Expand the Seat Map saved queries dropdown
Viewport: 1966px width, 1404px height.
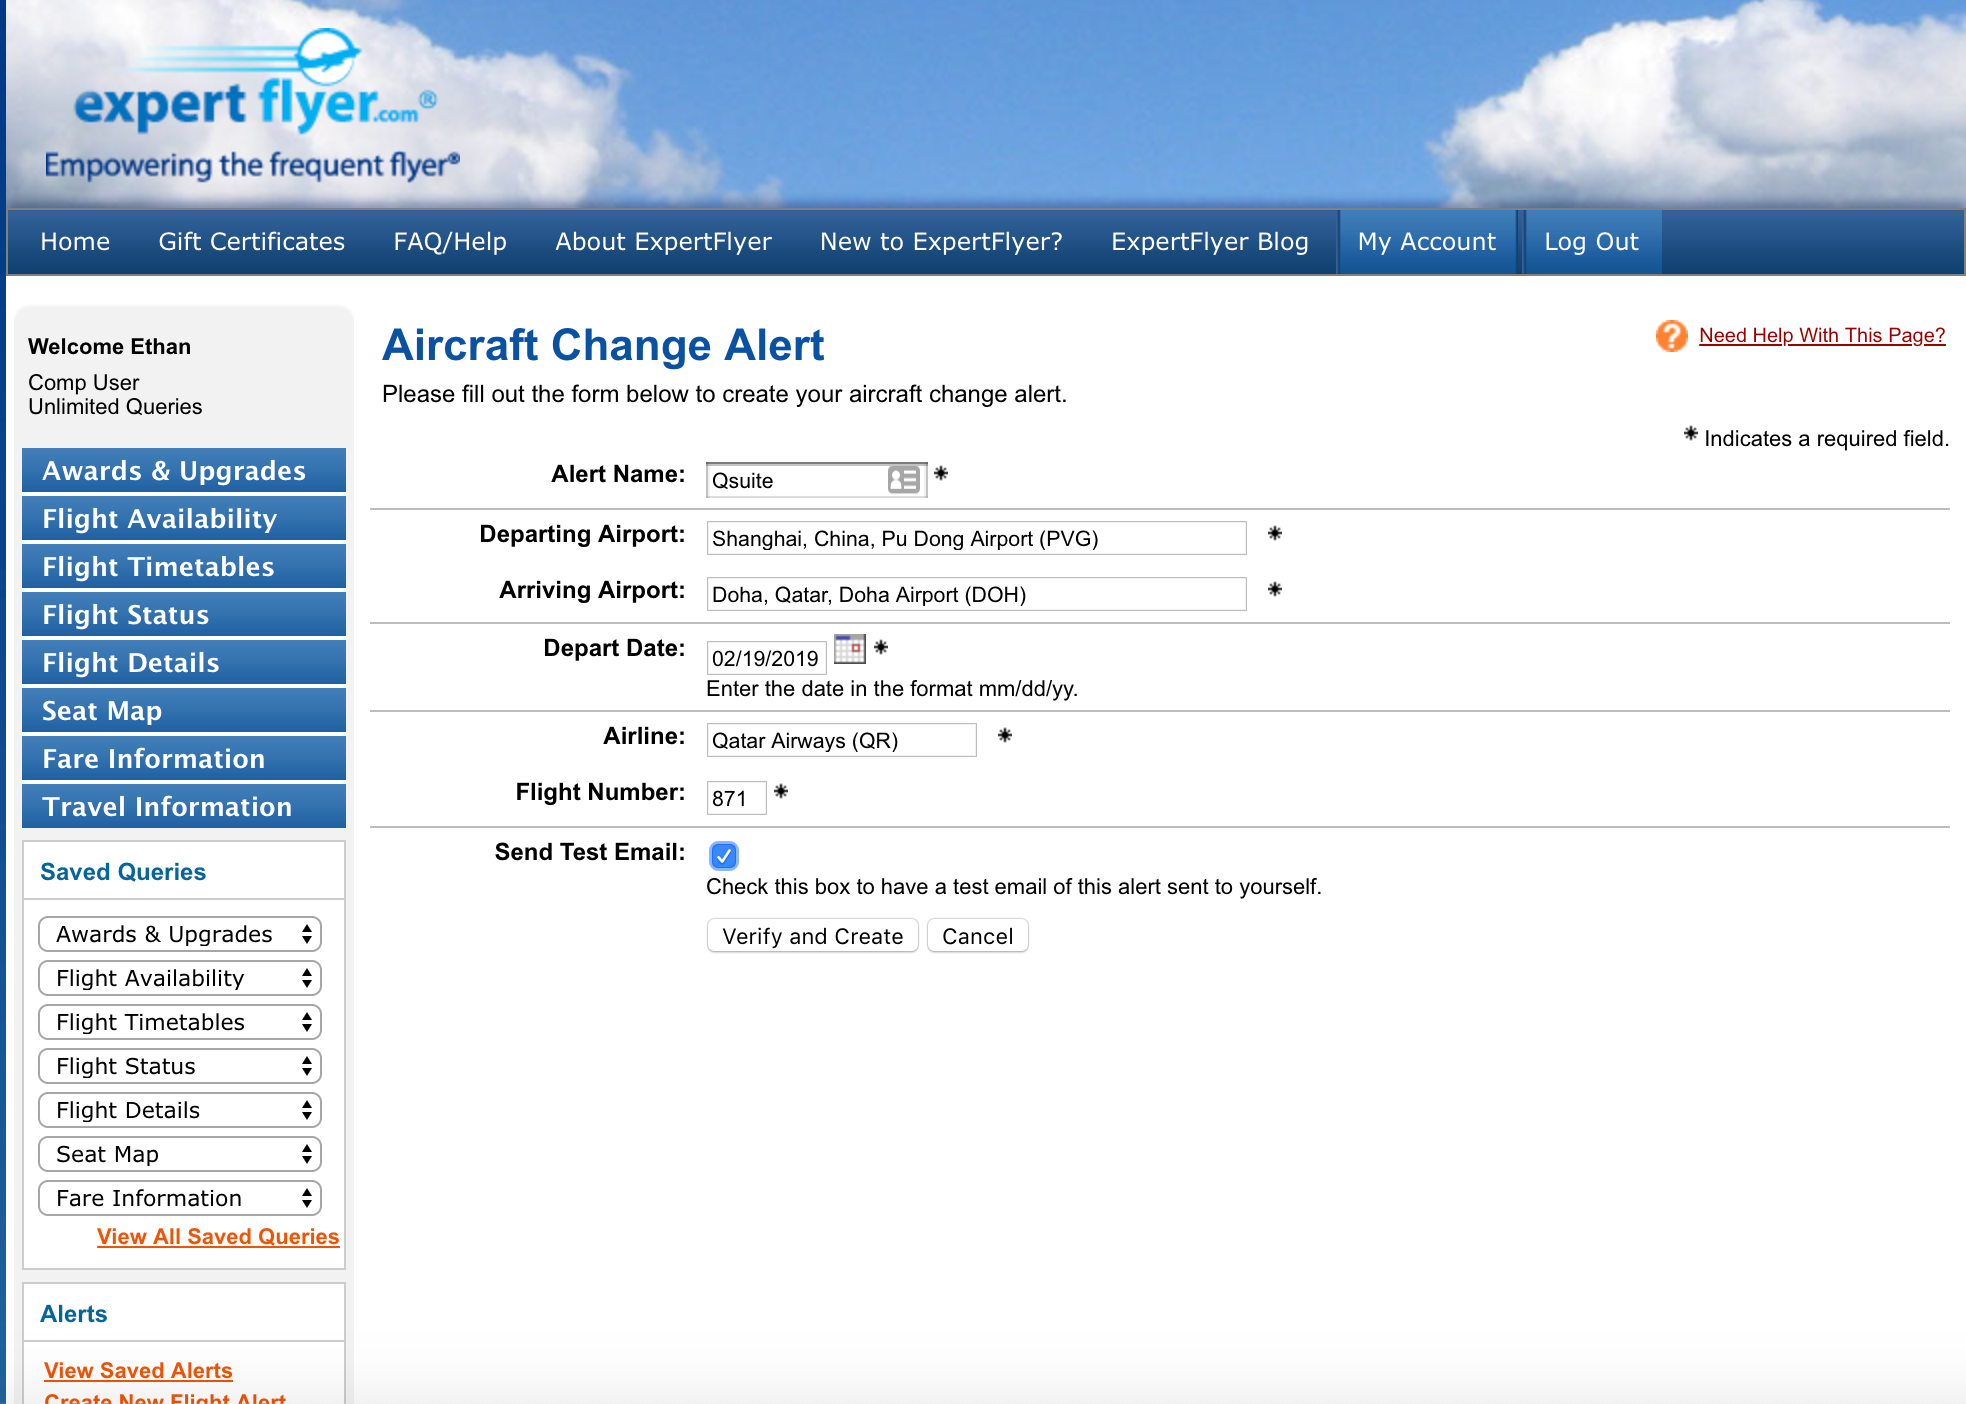point(180,1154)
